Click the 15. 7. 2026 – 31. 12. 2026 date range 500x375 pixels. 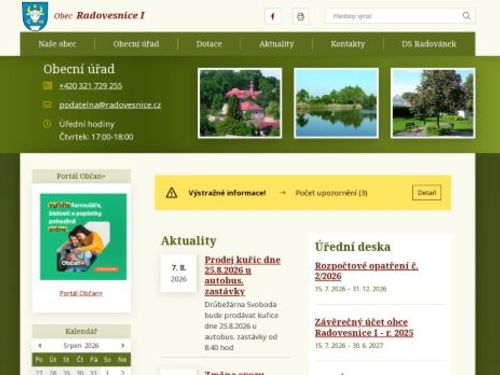[351, 289]
